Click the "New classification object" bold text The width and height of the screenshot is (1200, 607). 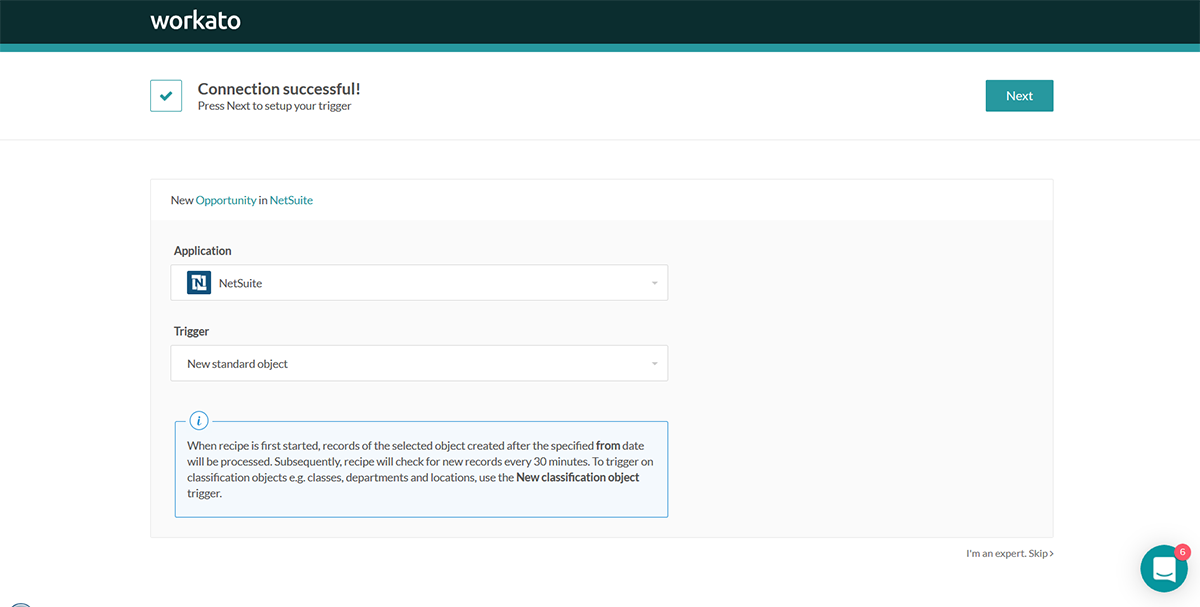578,477
